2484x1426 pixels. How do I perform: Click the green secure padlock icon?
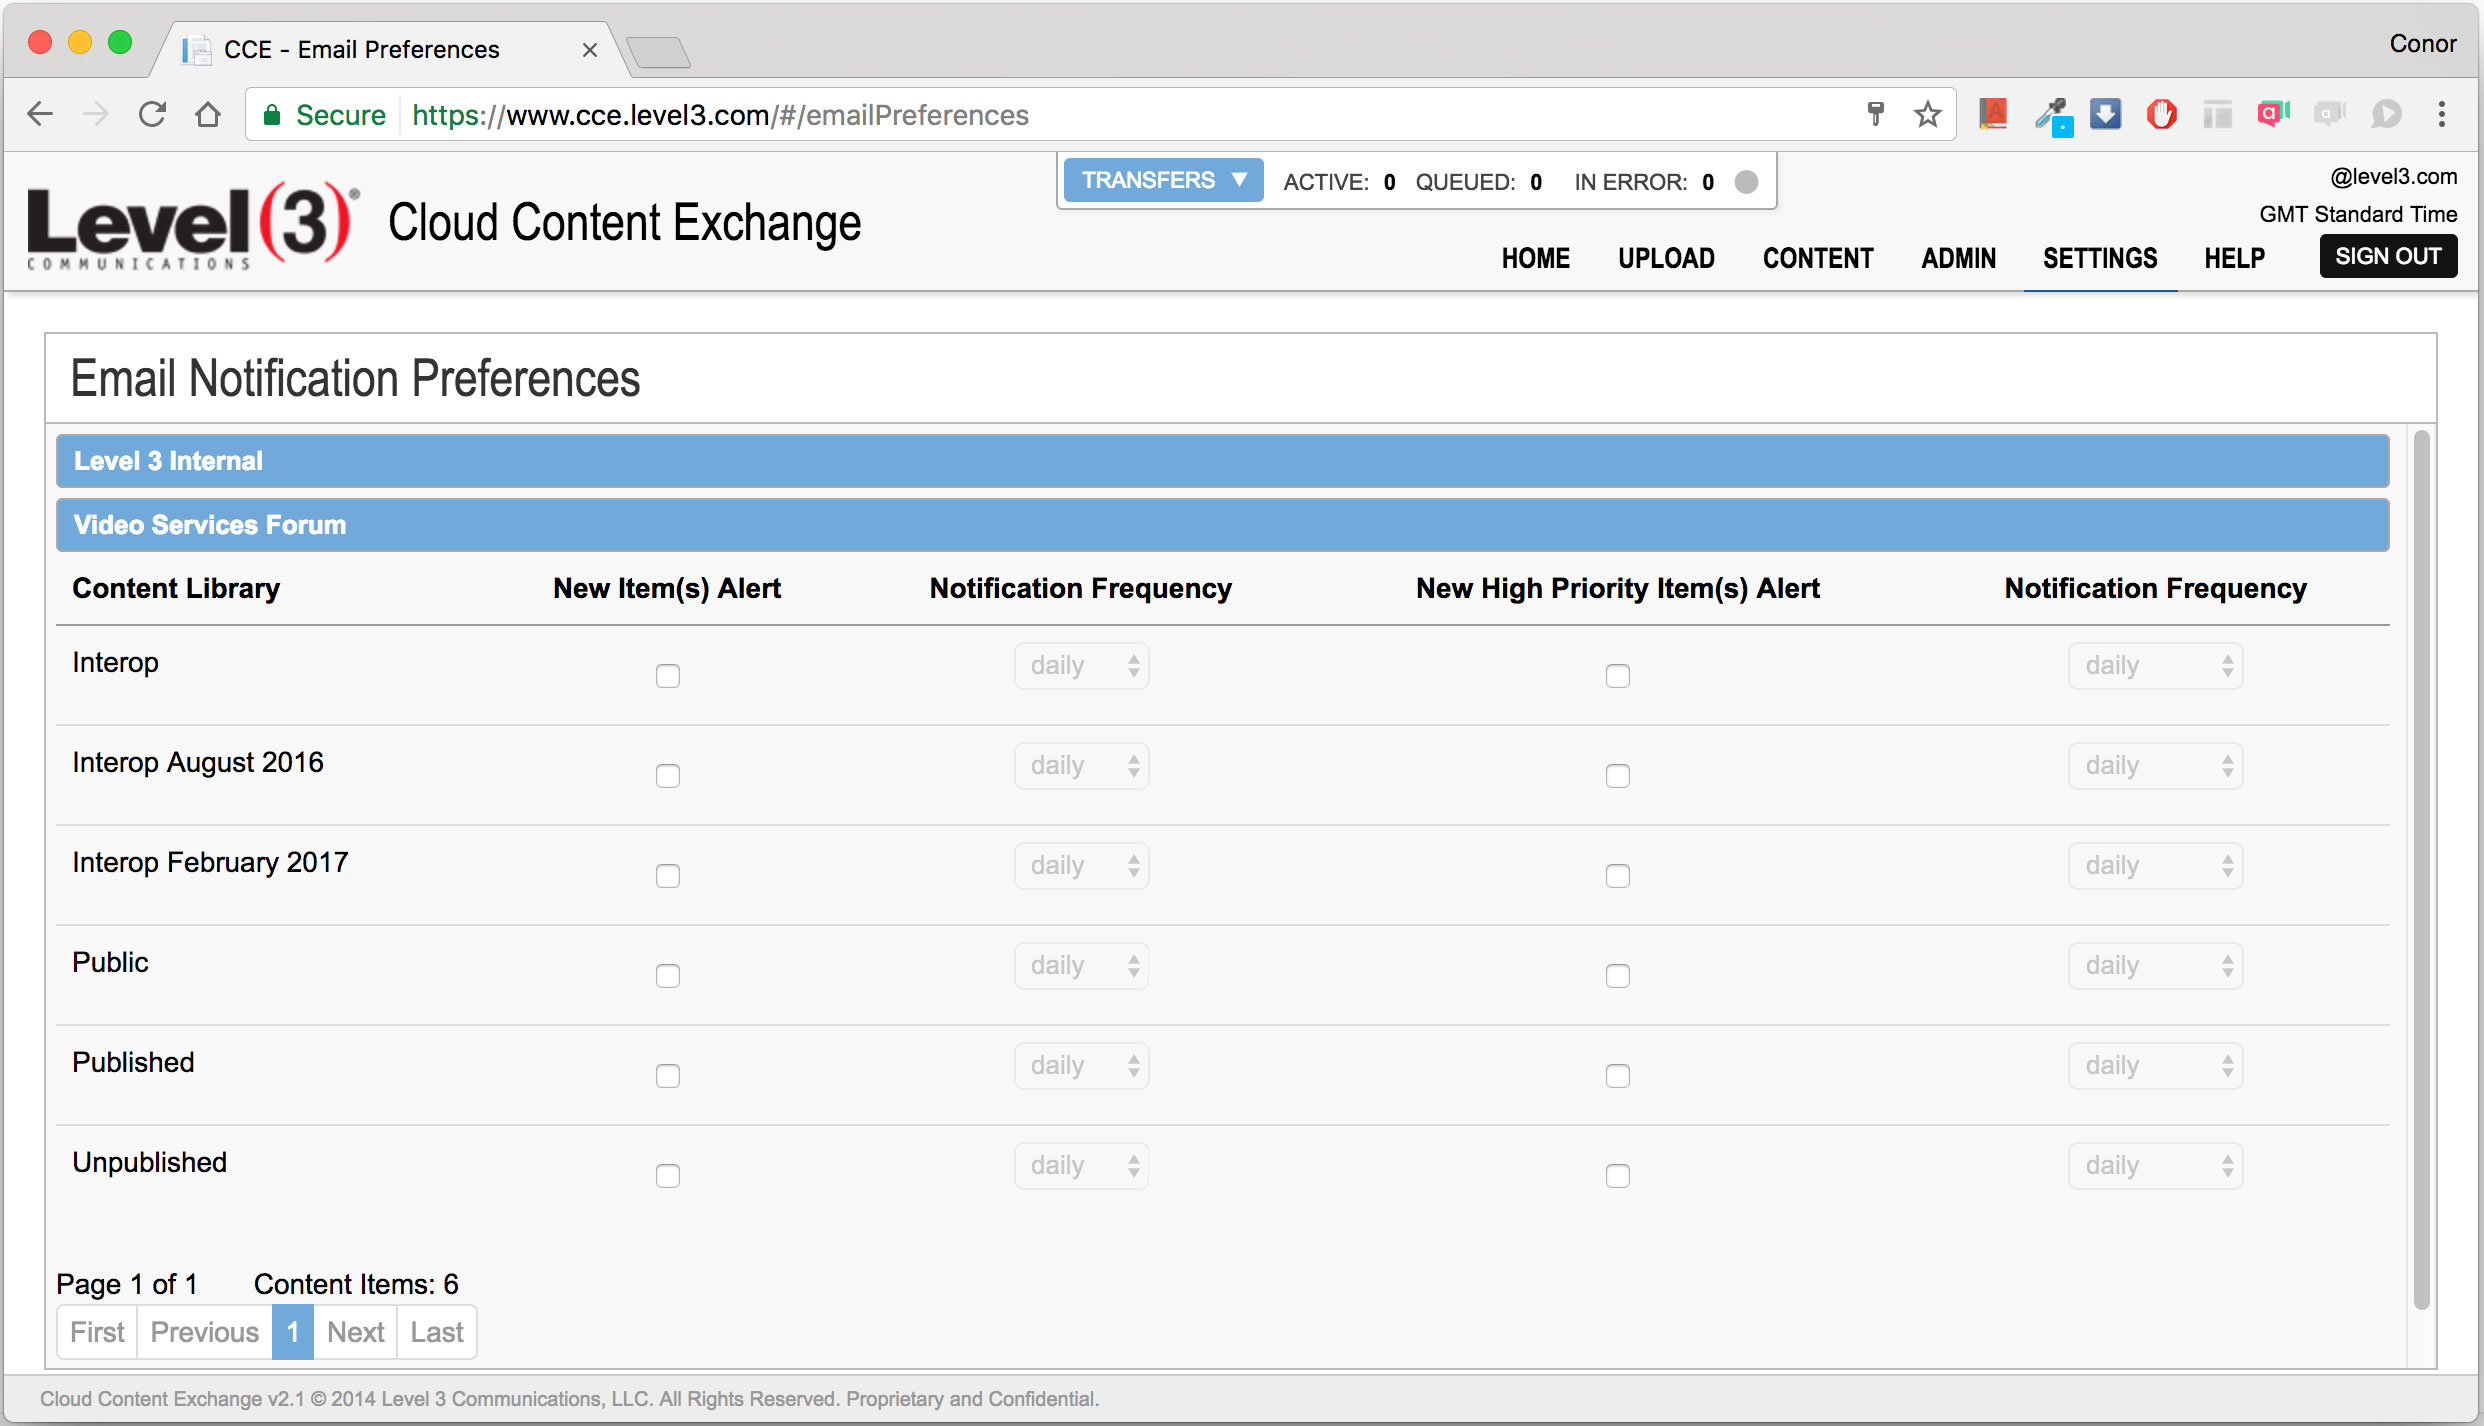271,115
